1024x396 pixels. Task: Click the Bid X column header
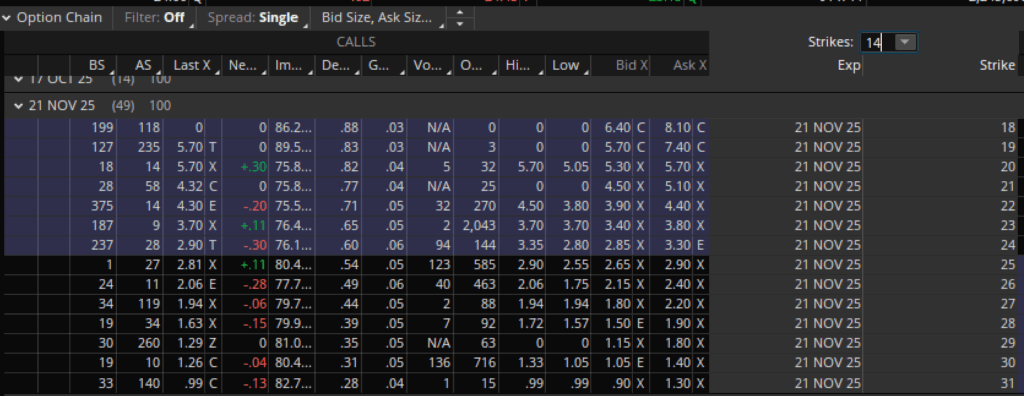(620, 65)
